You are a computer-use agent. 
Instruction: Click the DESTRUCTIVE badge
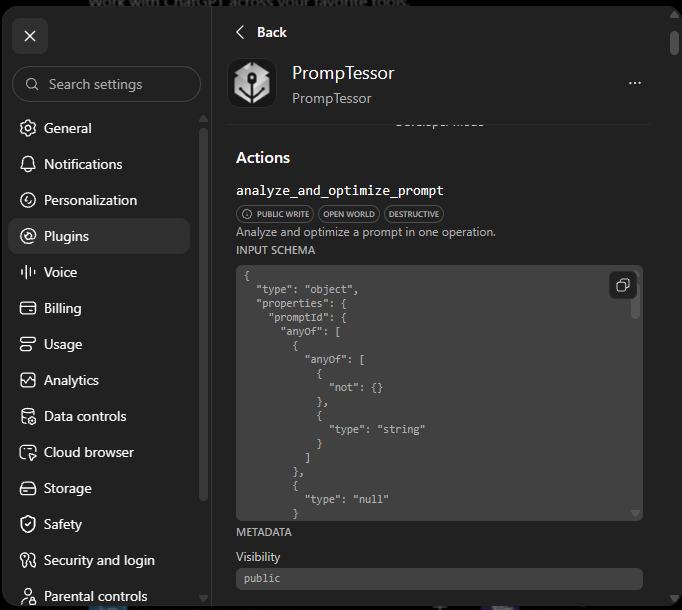pos(414,214)
